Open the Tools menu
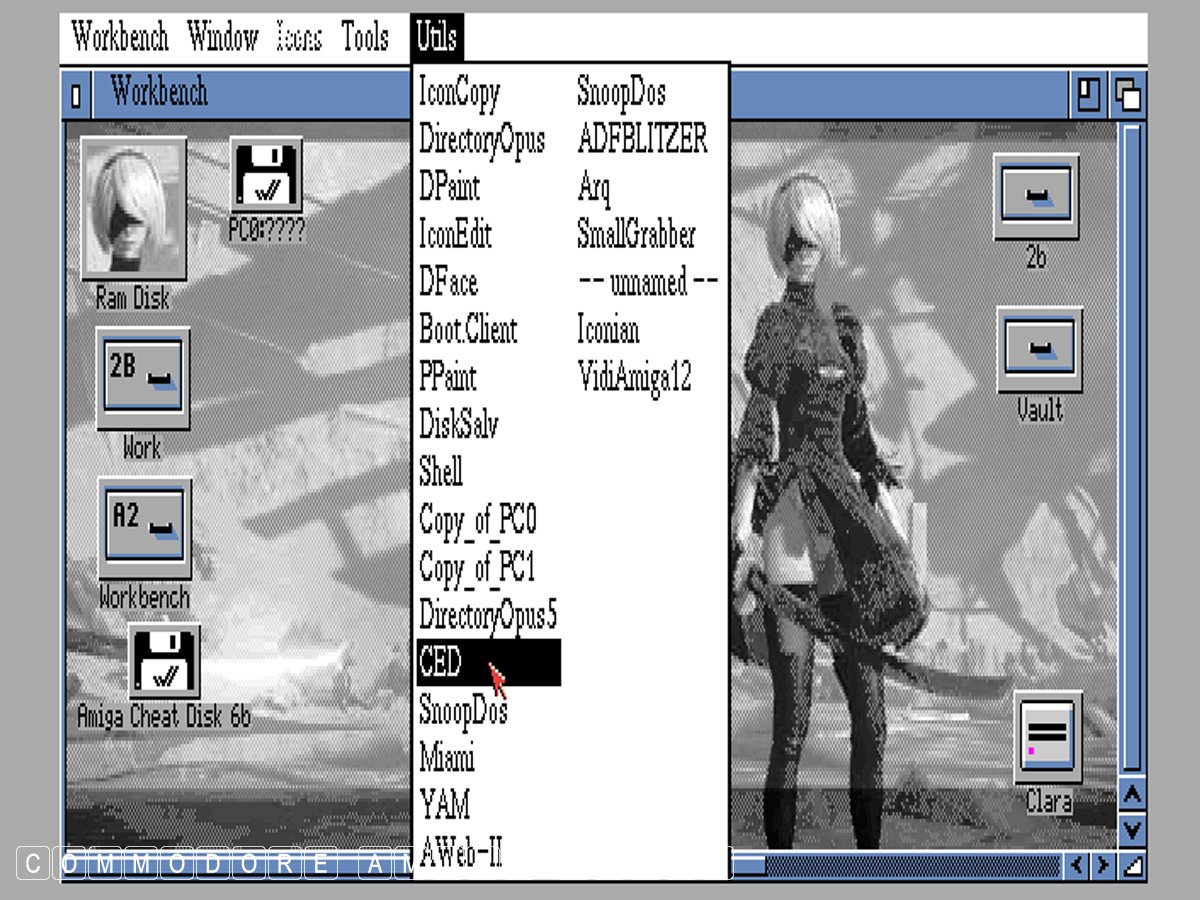The width and height of the screenshot is (1200, 900). click(x=365, y=38)
